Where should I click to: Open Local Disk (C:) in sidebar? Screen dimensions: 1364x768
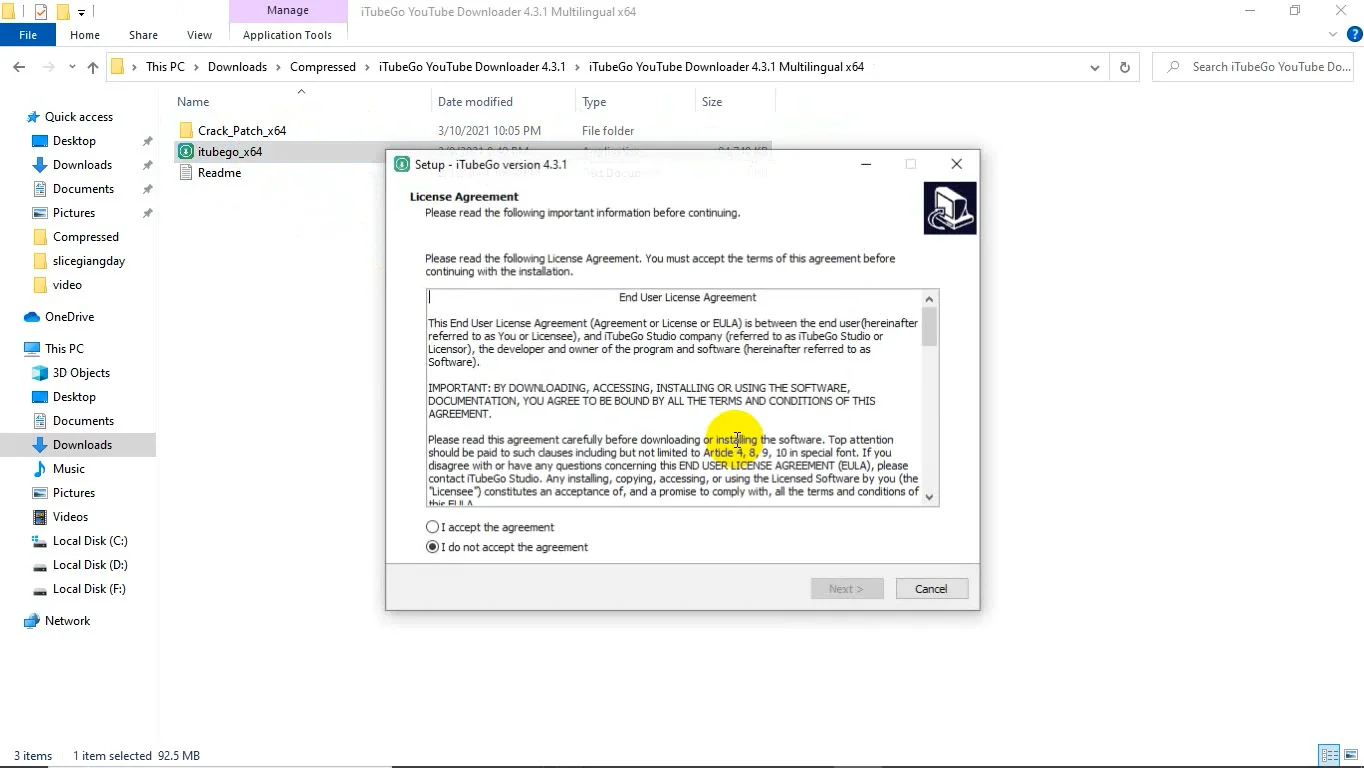pyautogui.click(x=90, y=541)
